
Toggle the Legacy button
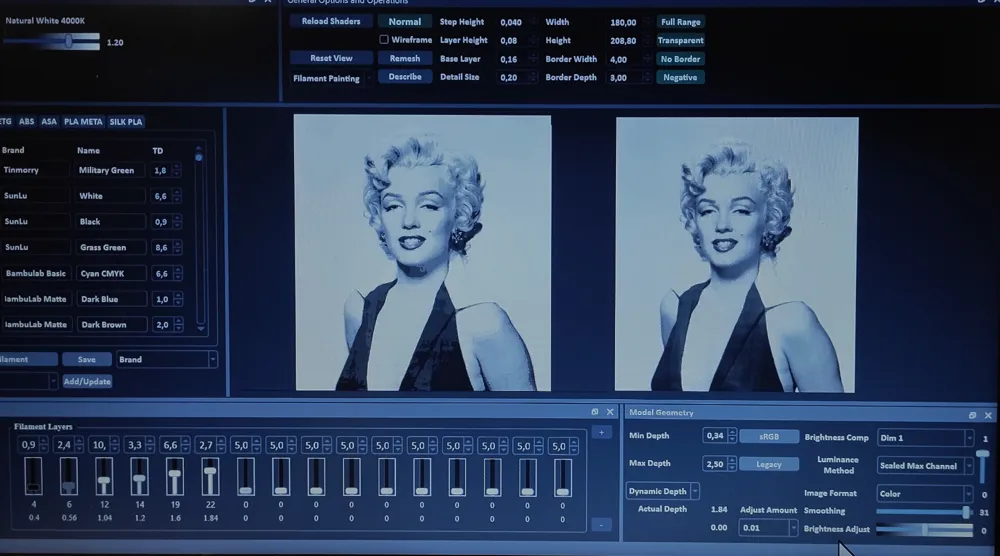(769, 464)
